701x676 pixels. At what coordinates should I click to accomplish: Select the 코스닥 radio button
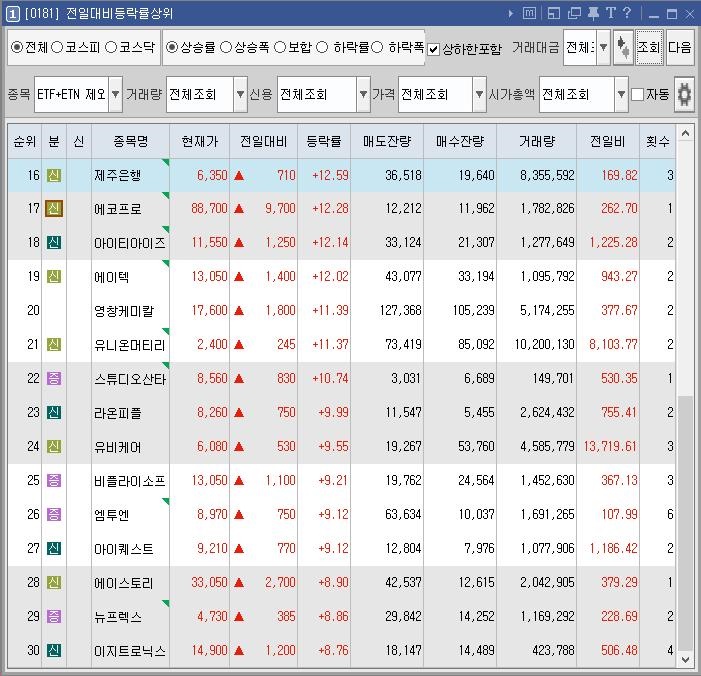pos(111,46)
